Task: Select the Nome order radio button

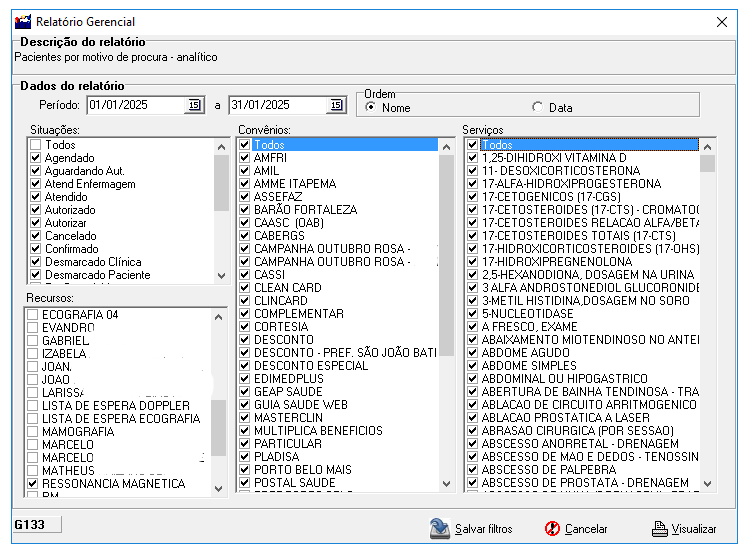Action: 372,108
